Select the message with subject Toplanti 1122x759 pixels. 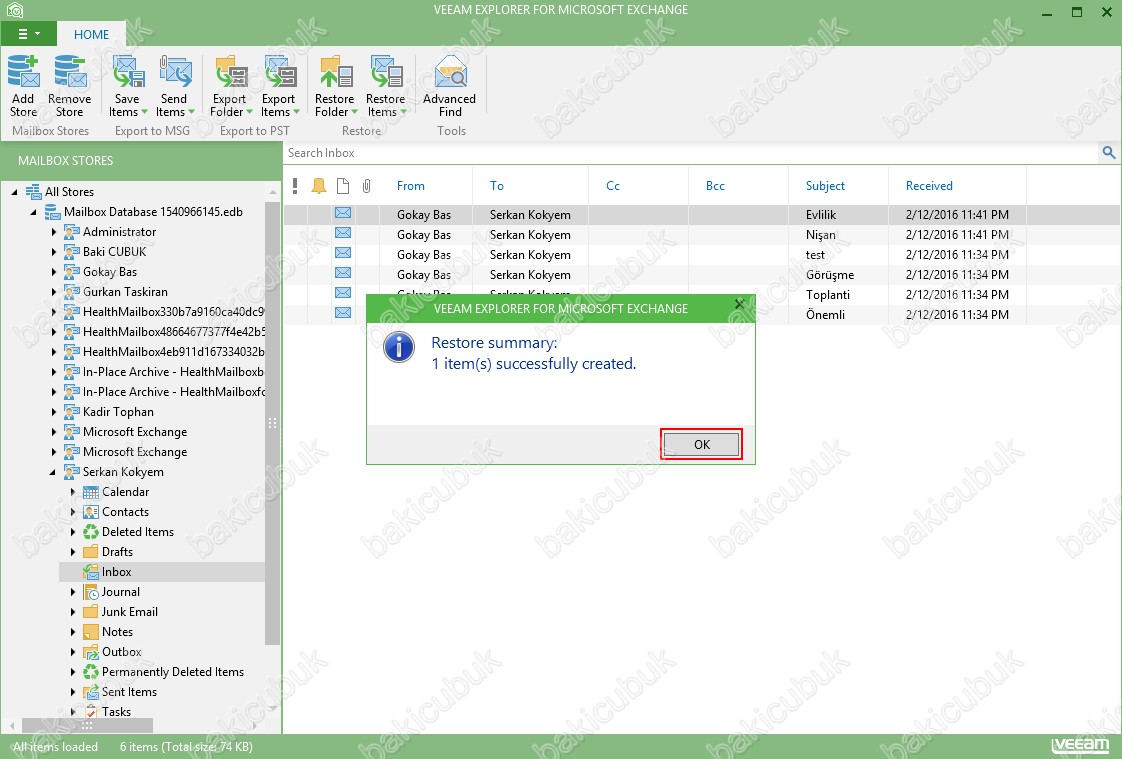(828, 295)
